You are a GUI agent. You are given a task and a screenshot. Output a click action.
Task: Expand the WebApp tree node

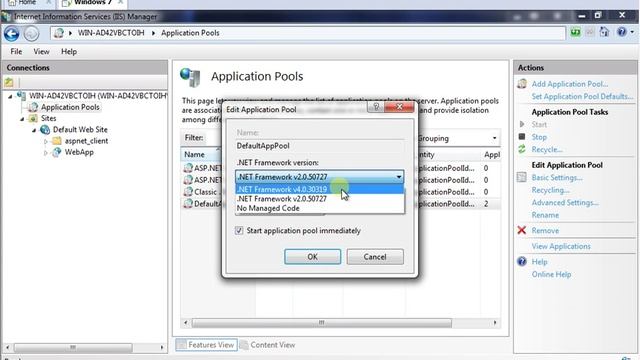pos(46,153)
